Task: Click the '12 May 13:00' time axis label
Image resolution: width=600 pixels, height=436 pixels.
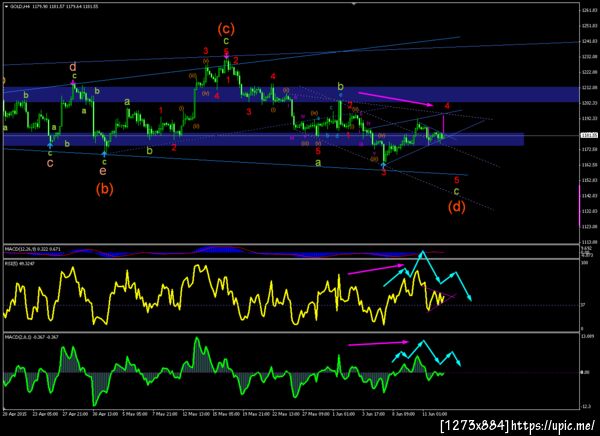Action: [x=196, y=414]
